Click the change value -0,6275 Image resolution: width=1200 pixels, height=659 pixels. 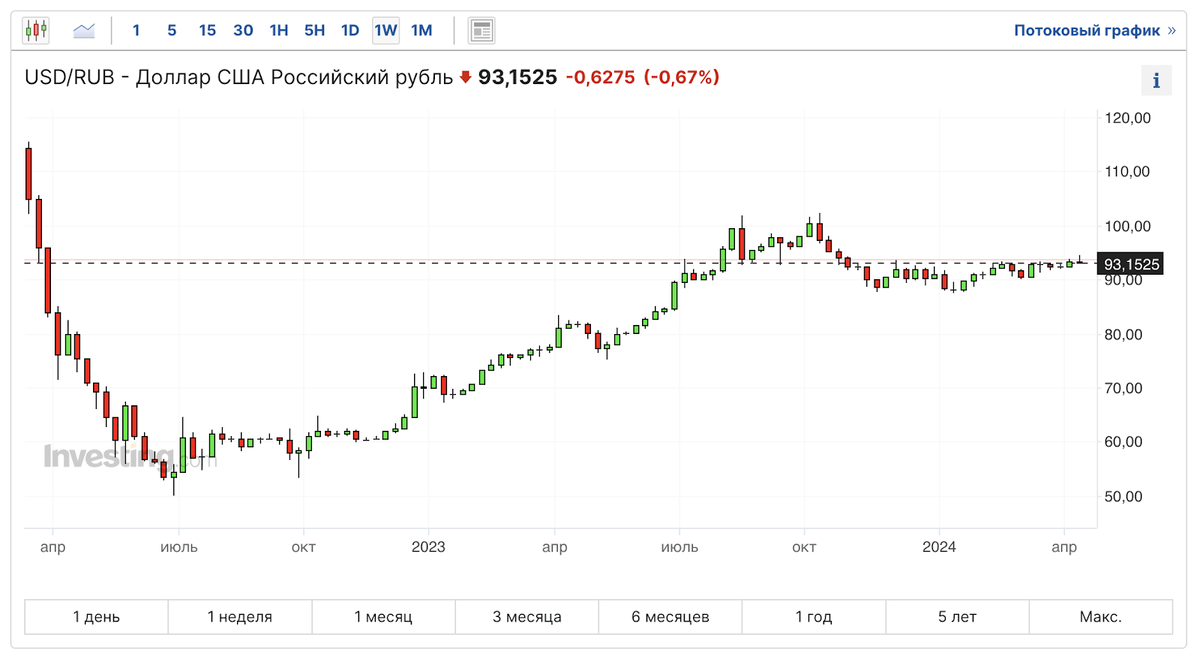click(600, 77)
